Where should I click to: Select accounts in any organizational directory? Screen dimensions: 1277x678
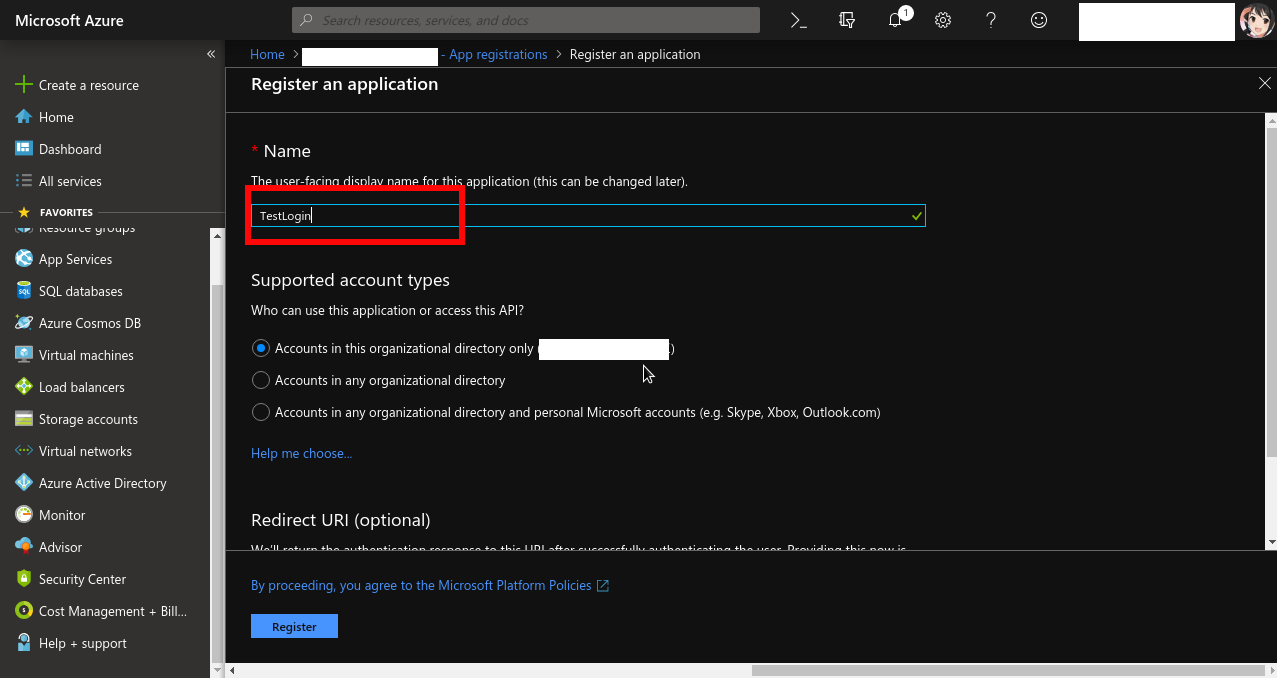coord(260,380)
